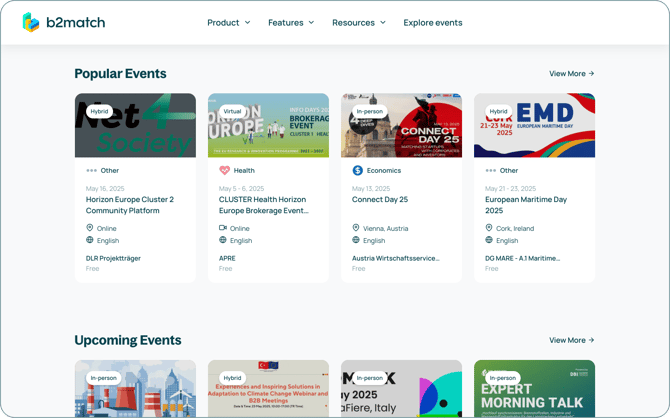Click the date May 16, 2025
The height and width of the screenshot is (418, 670).
coord(105,188)
